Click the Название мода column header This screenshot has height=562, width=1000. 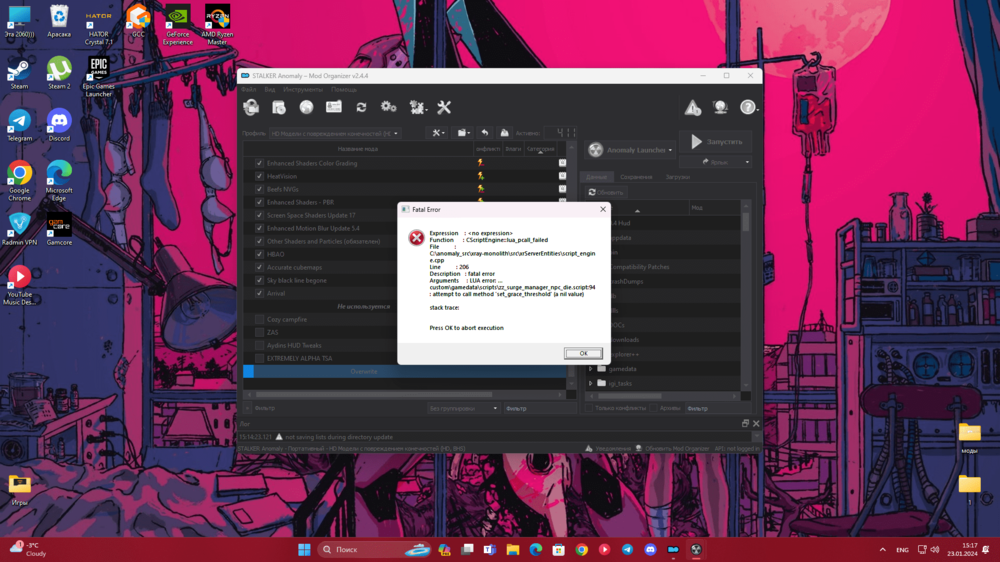pyautogui.click(x=358, y=149)
